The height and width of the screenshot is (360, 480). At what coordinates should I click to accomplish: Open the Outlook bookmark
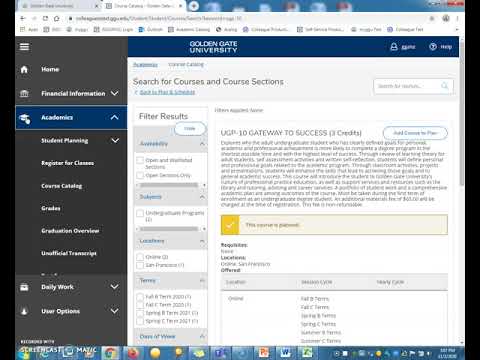150,29
